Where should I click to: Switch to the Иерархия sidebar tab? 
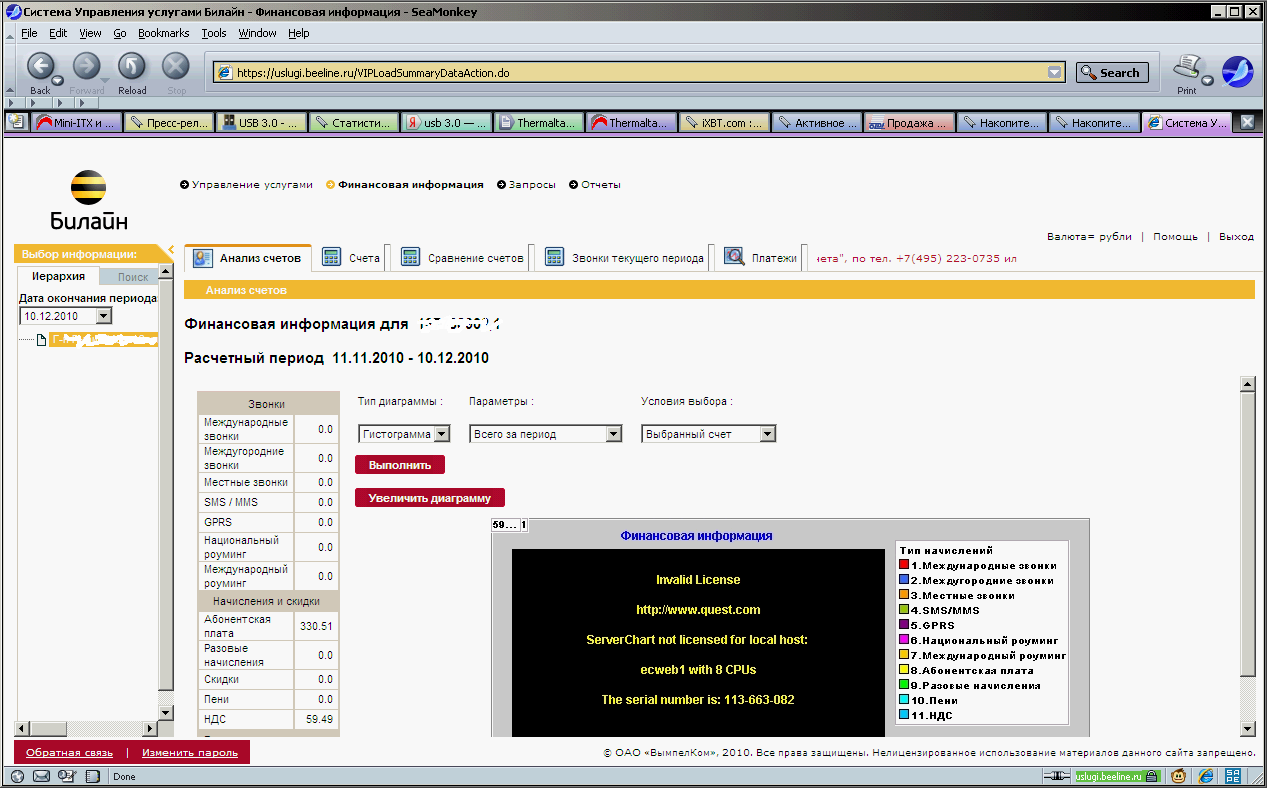click(58, 276)
